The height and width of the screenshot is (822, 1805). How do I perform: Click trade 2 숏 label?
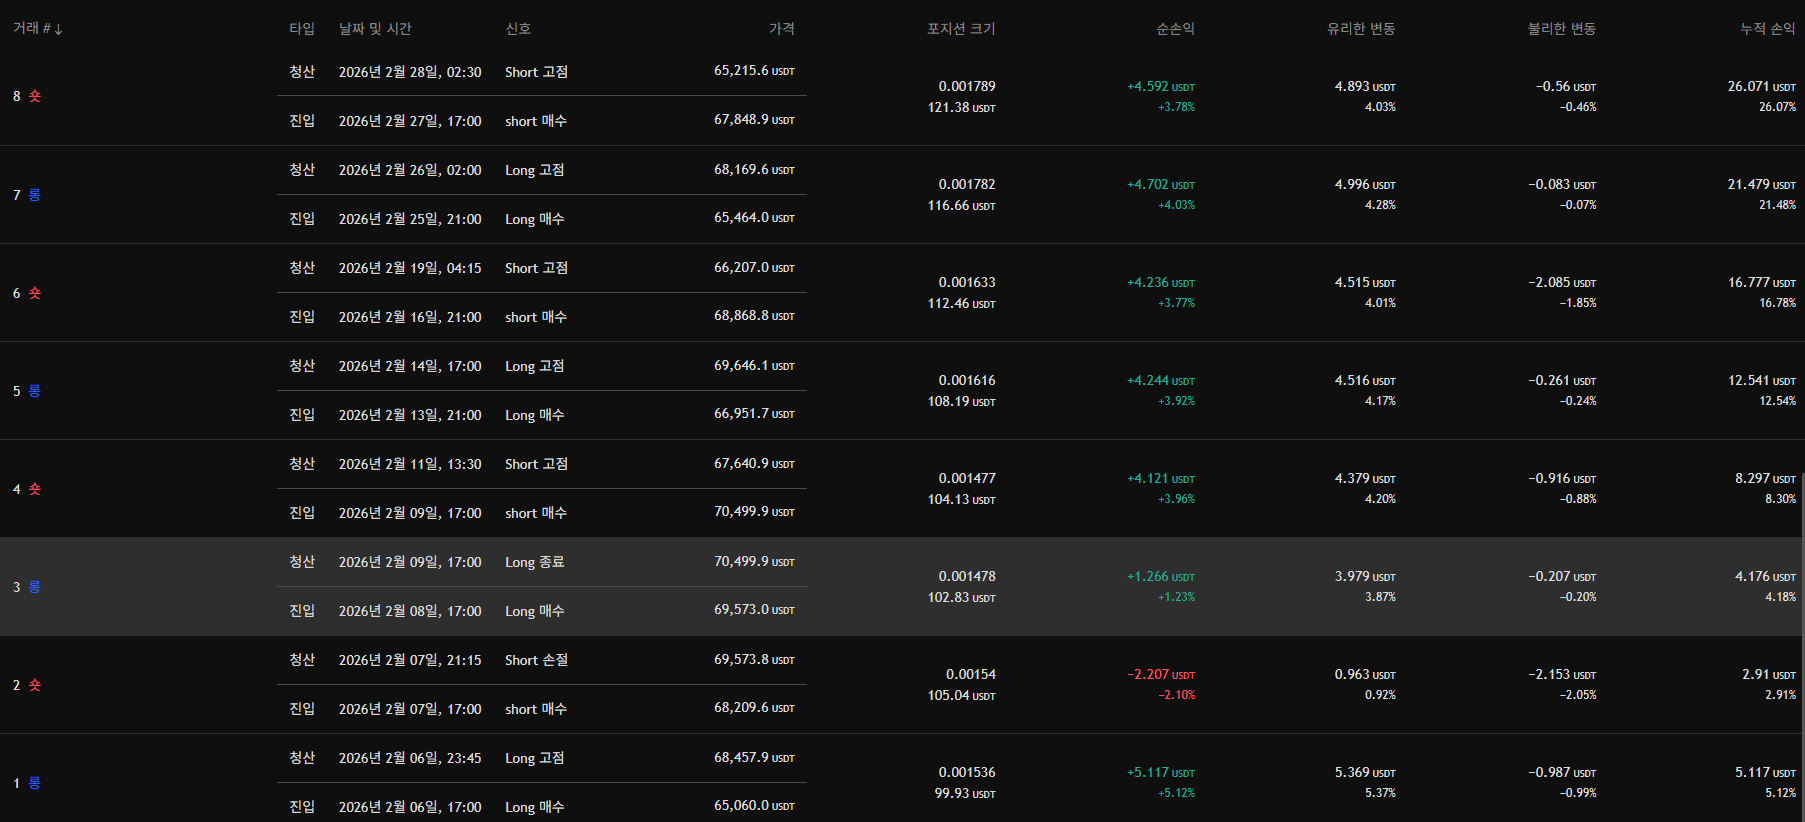(27, 685)
